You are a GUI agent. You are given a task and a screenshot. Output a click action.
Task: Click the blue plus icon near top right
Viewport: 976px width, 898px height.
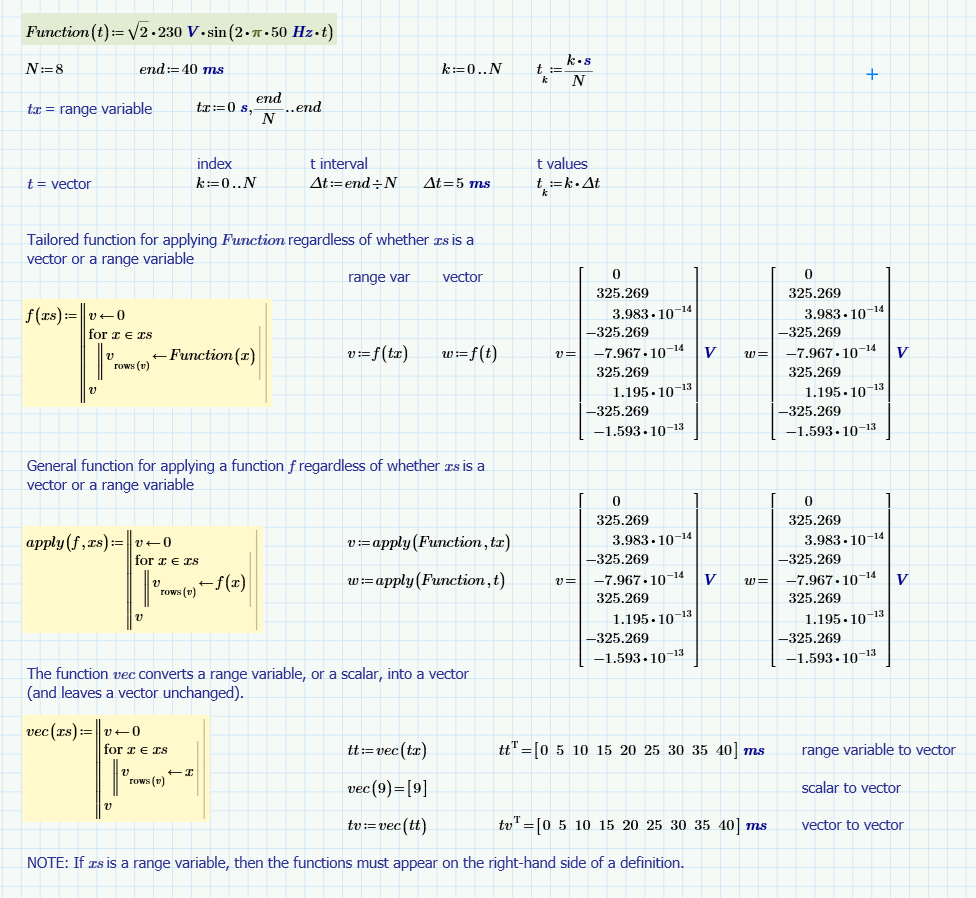pos(870,73)
